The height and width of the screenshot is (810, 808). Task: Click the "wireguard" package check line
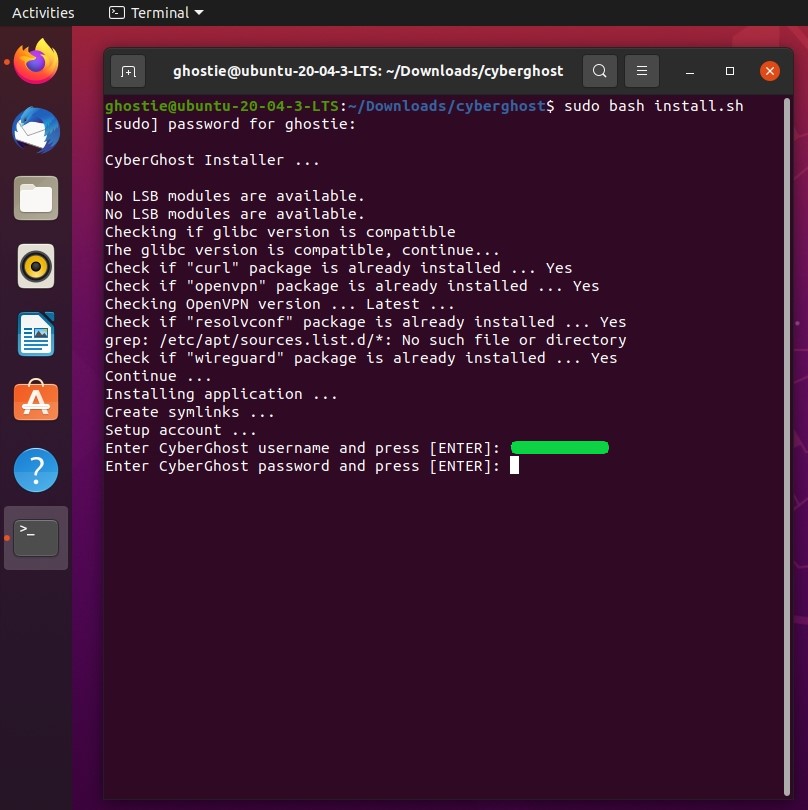coord(361,358)
